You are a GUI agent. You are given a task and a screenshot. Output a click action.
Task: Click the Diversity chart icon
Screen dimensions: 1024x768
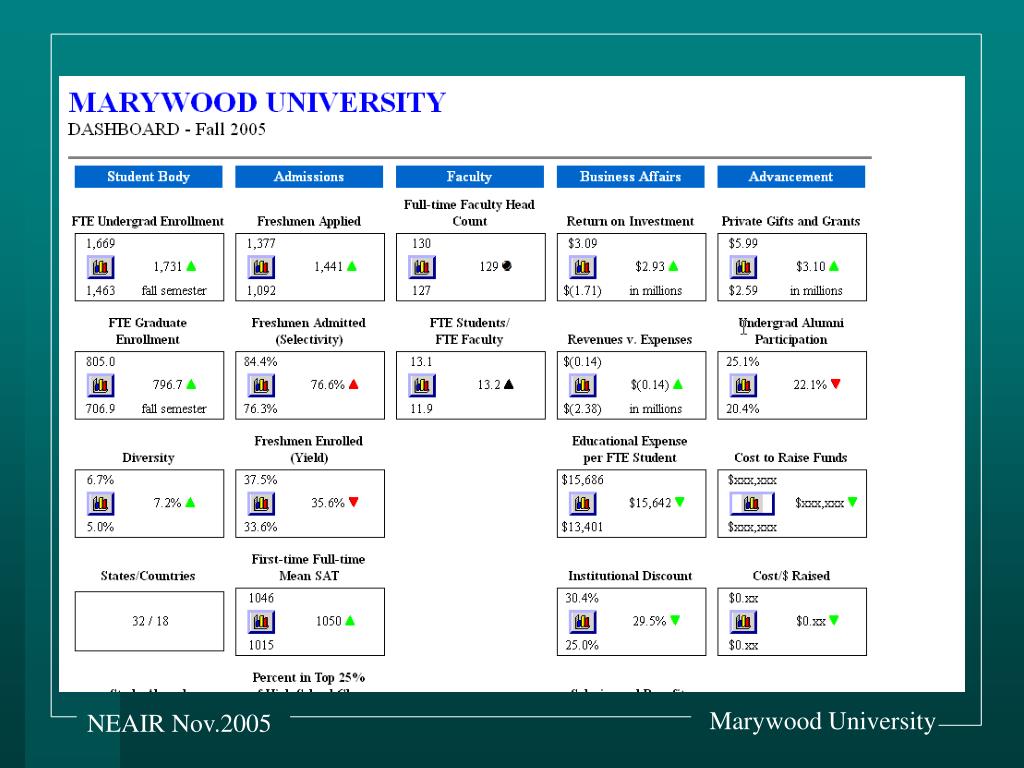[x=101, y=503]
